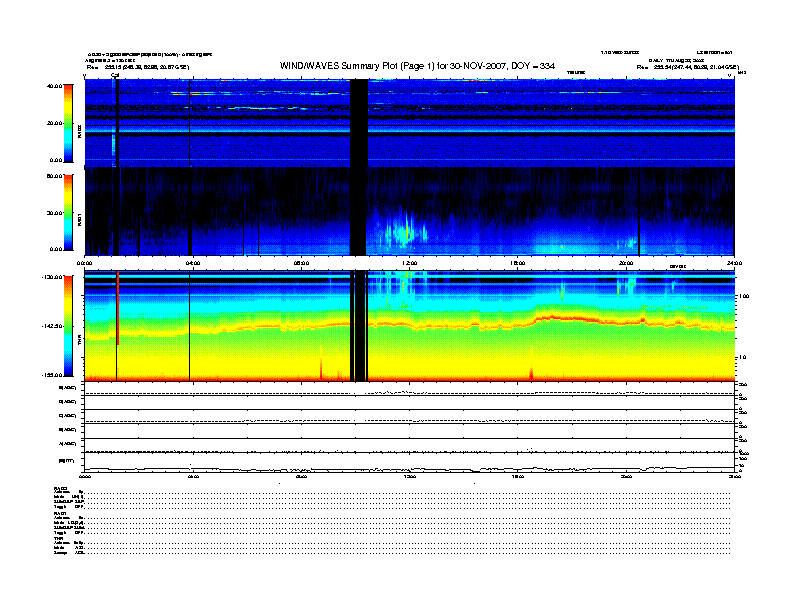This screenshot has width=792, height=612.
Task: Click the 24:00 time label below RAD1 panel
Action: click(x=734, y=263)
